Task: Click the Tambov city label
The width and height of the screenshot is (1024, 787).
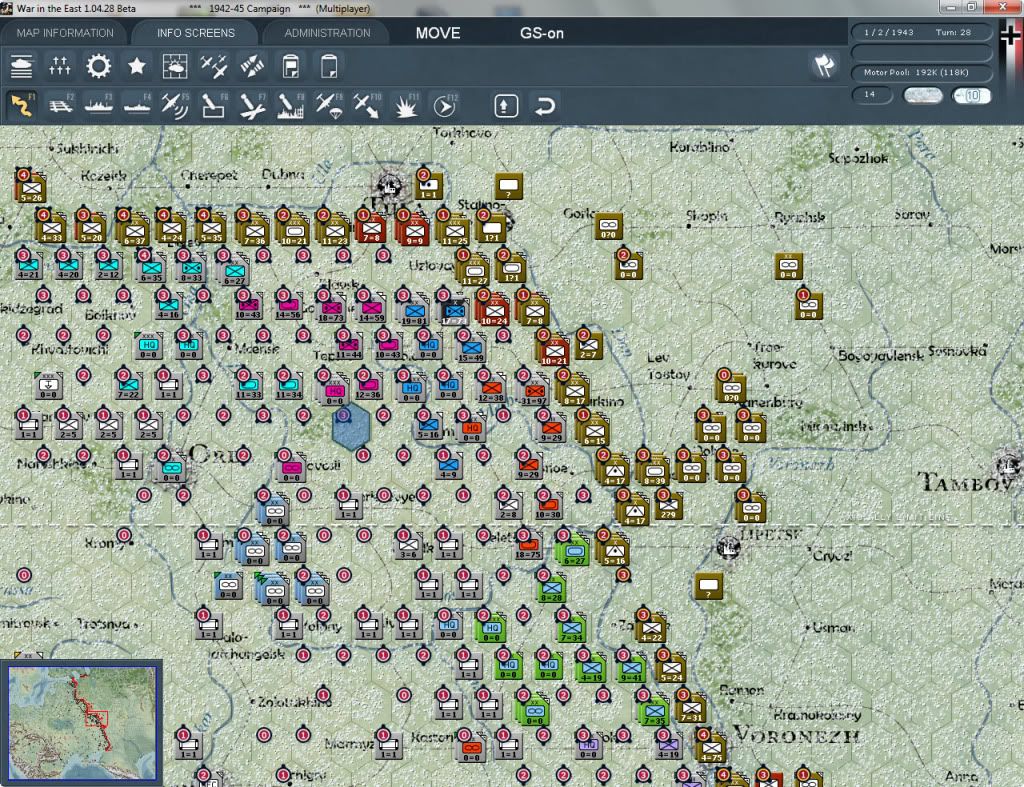Action: click(967, 483)
